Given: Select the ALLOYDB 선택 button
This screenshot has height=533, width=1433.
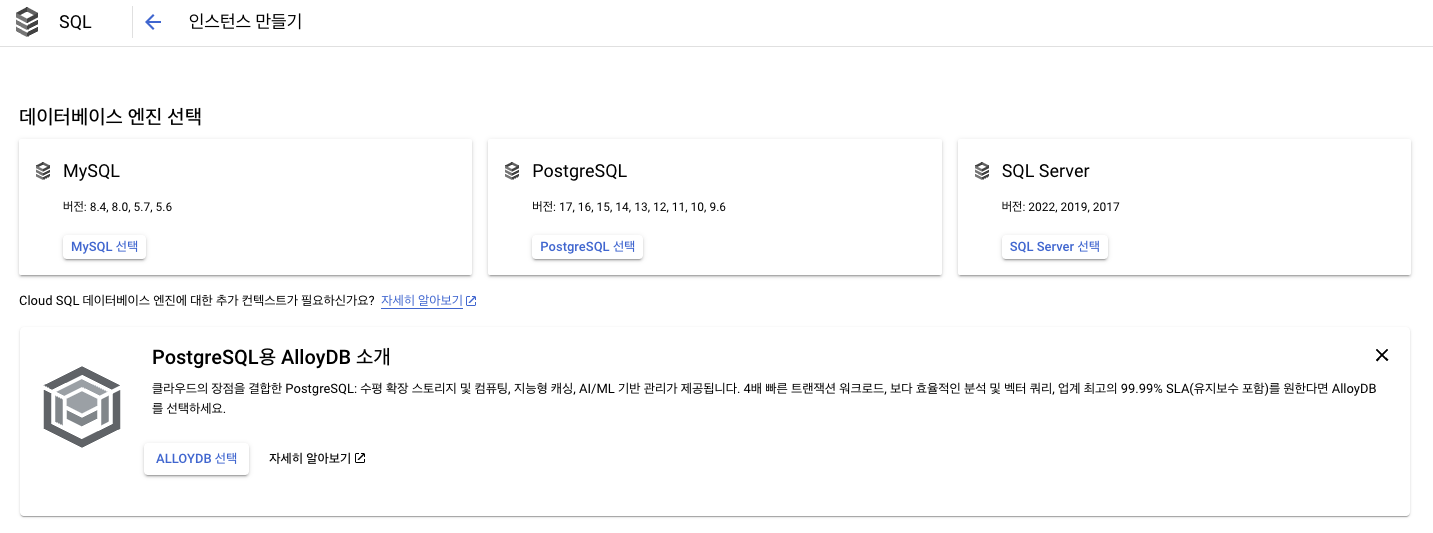Looking at the screenshot, I should pos(196,459).
